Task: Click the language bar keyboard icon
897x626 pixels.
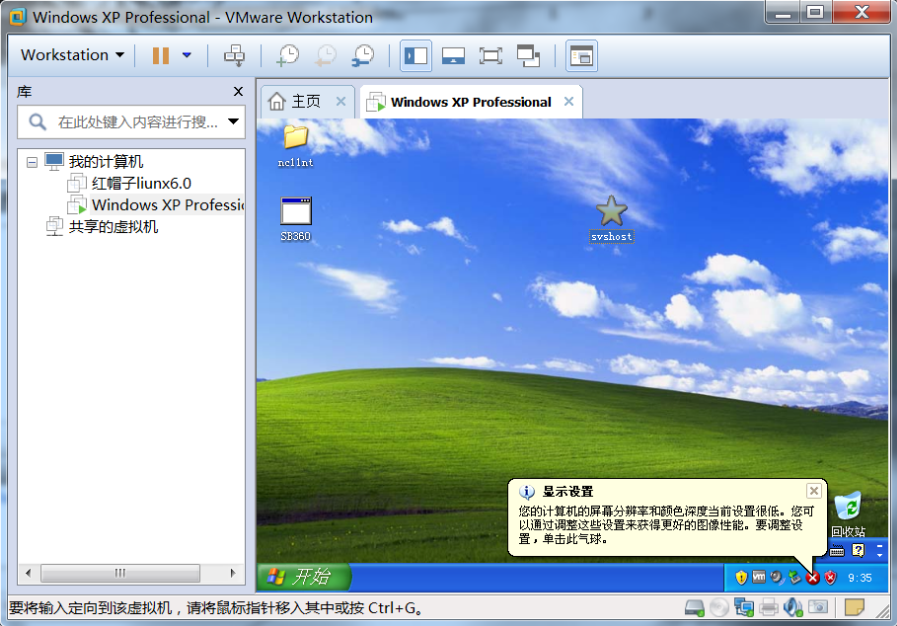Action: pos(837,550)
